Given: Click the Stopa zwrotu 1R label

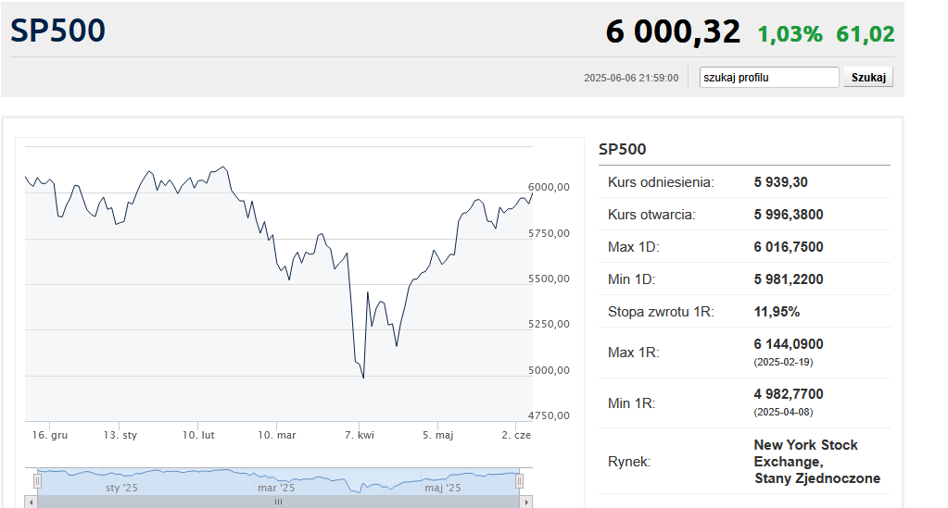Looking at the screenshot, I should pos(661,312).
